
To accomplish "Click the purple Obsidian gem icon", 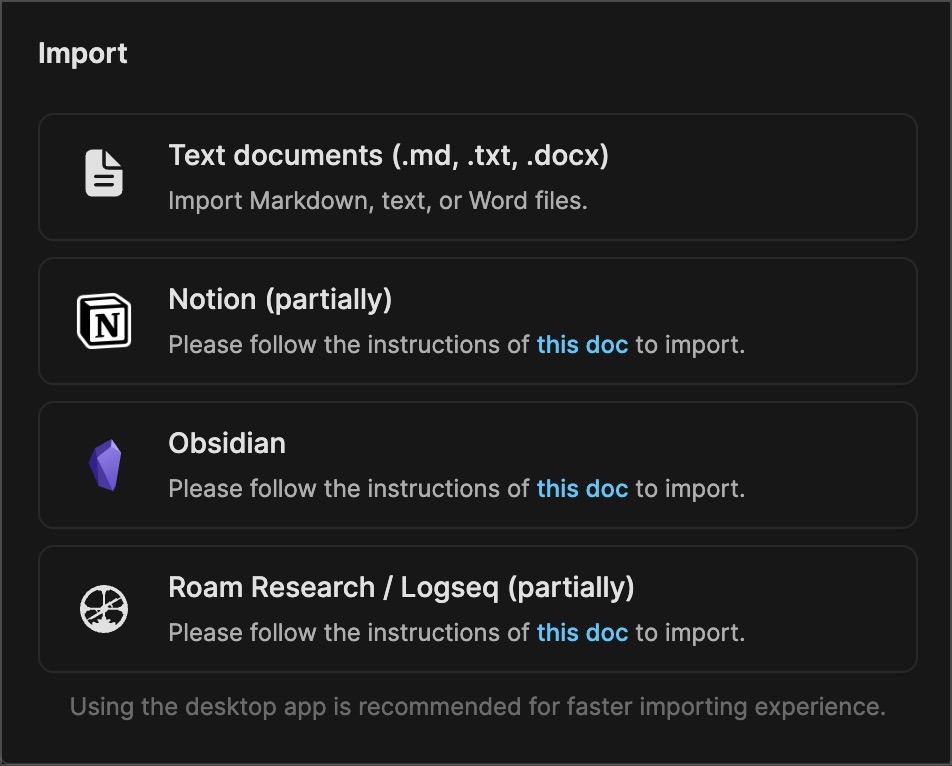I will click(x=103, y=462).
